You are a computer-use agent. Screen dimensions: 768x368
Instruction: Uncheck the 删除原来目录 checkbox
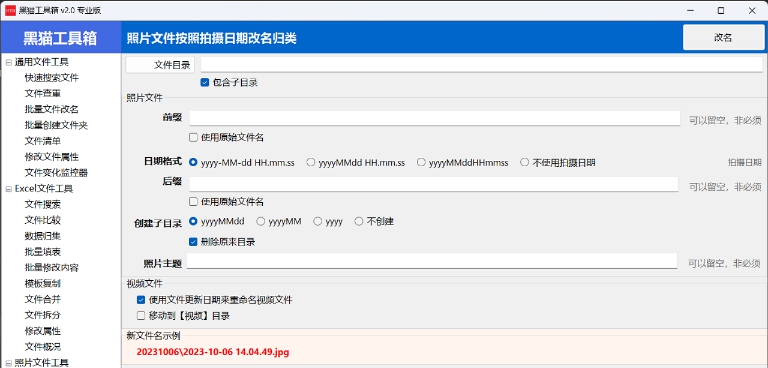[x=193, y=242]
